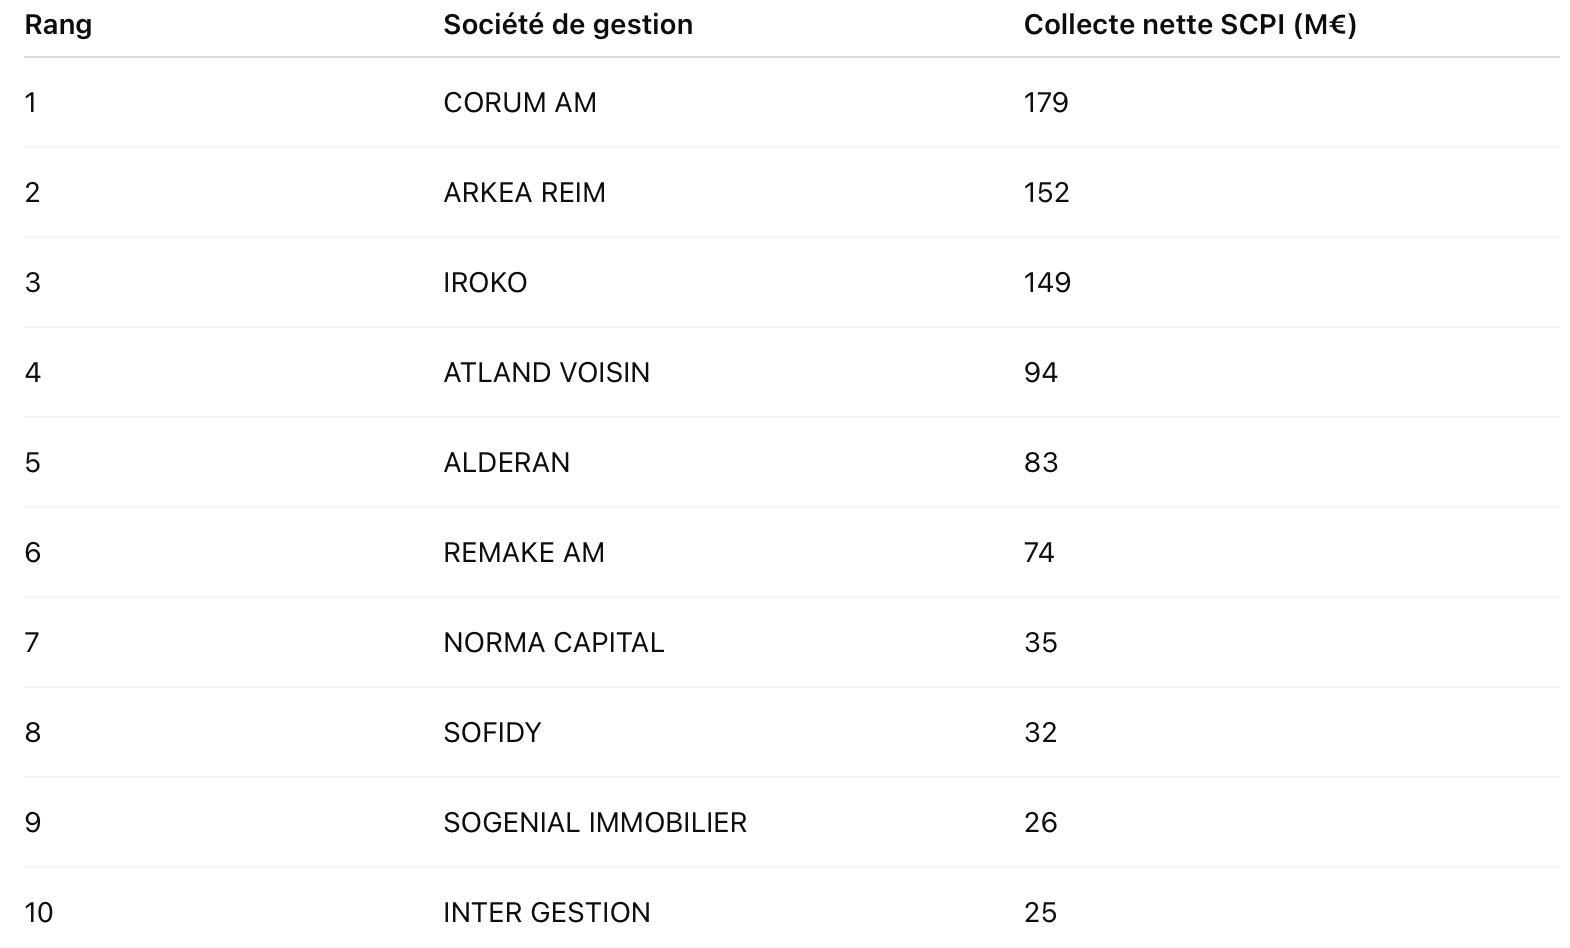Select the value 179 for CORUM AM

[1046, 103]
